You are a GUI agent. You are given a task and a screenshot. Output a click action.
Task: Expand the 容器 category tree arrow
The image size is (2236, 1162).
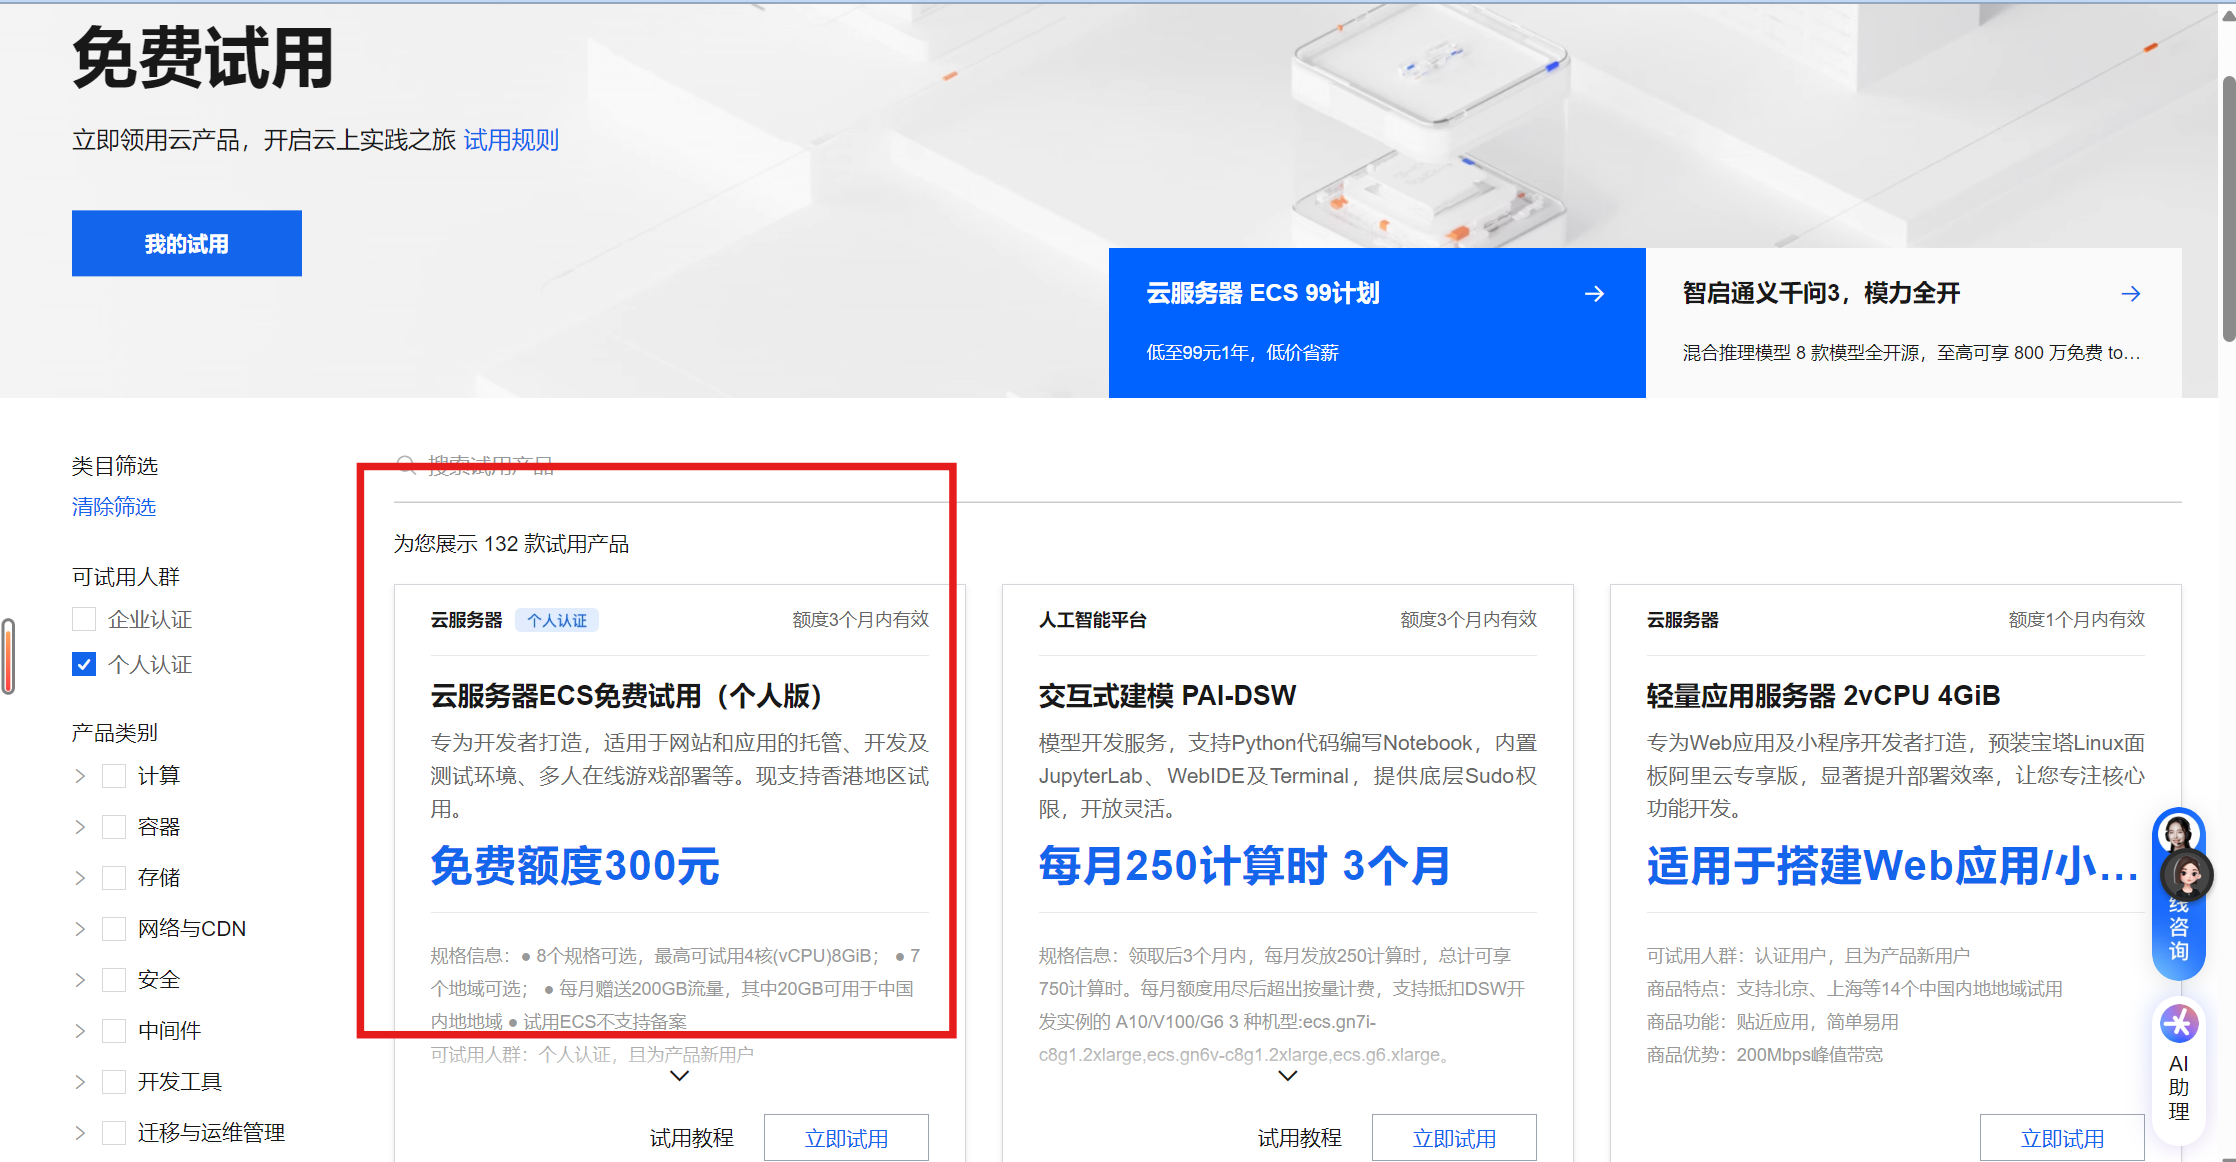[x=80, y=827]
